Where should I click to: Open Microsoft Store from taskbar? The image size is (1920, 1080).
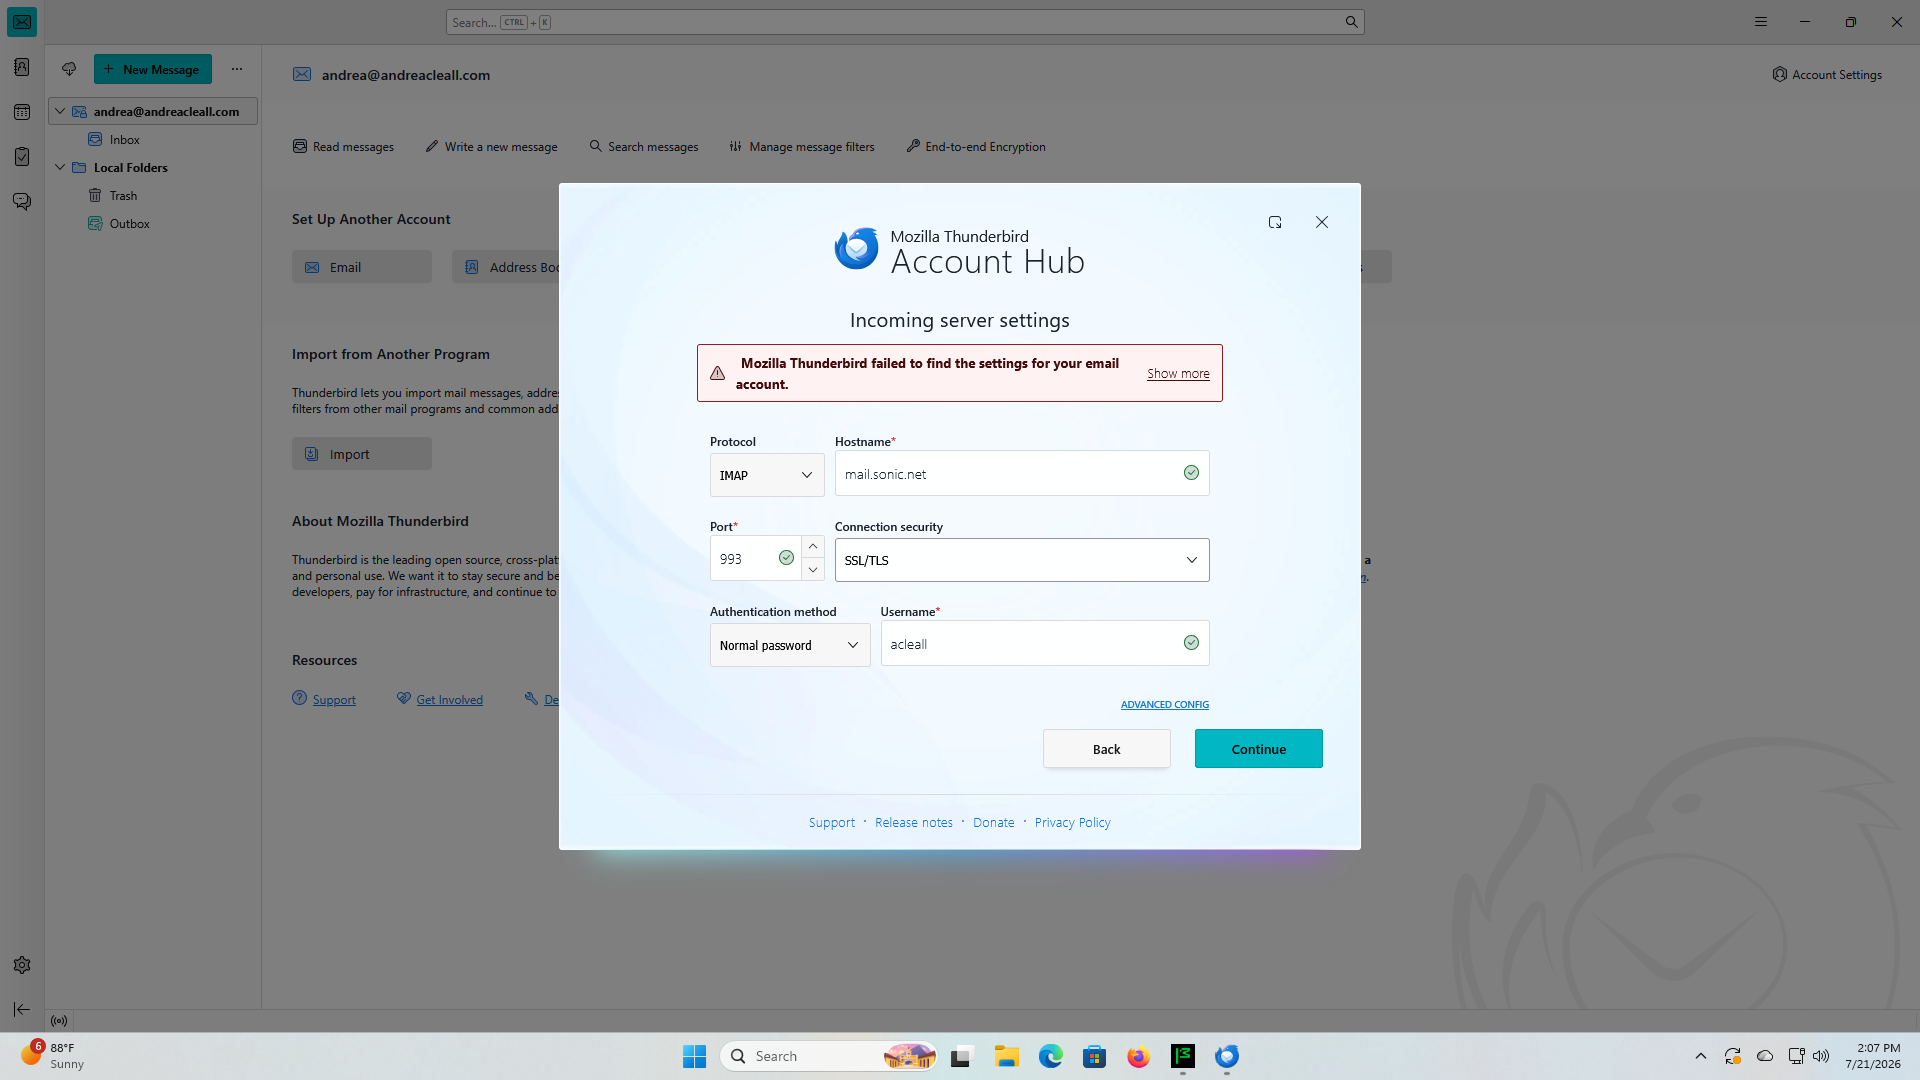(1094, 1056)
